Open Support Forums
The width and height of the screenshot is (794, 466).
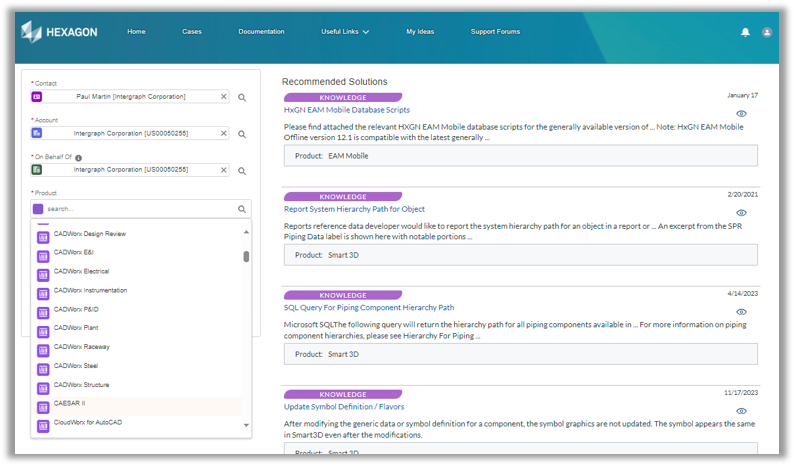click(x=495, y=31)
